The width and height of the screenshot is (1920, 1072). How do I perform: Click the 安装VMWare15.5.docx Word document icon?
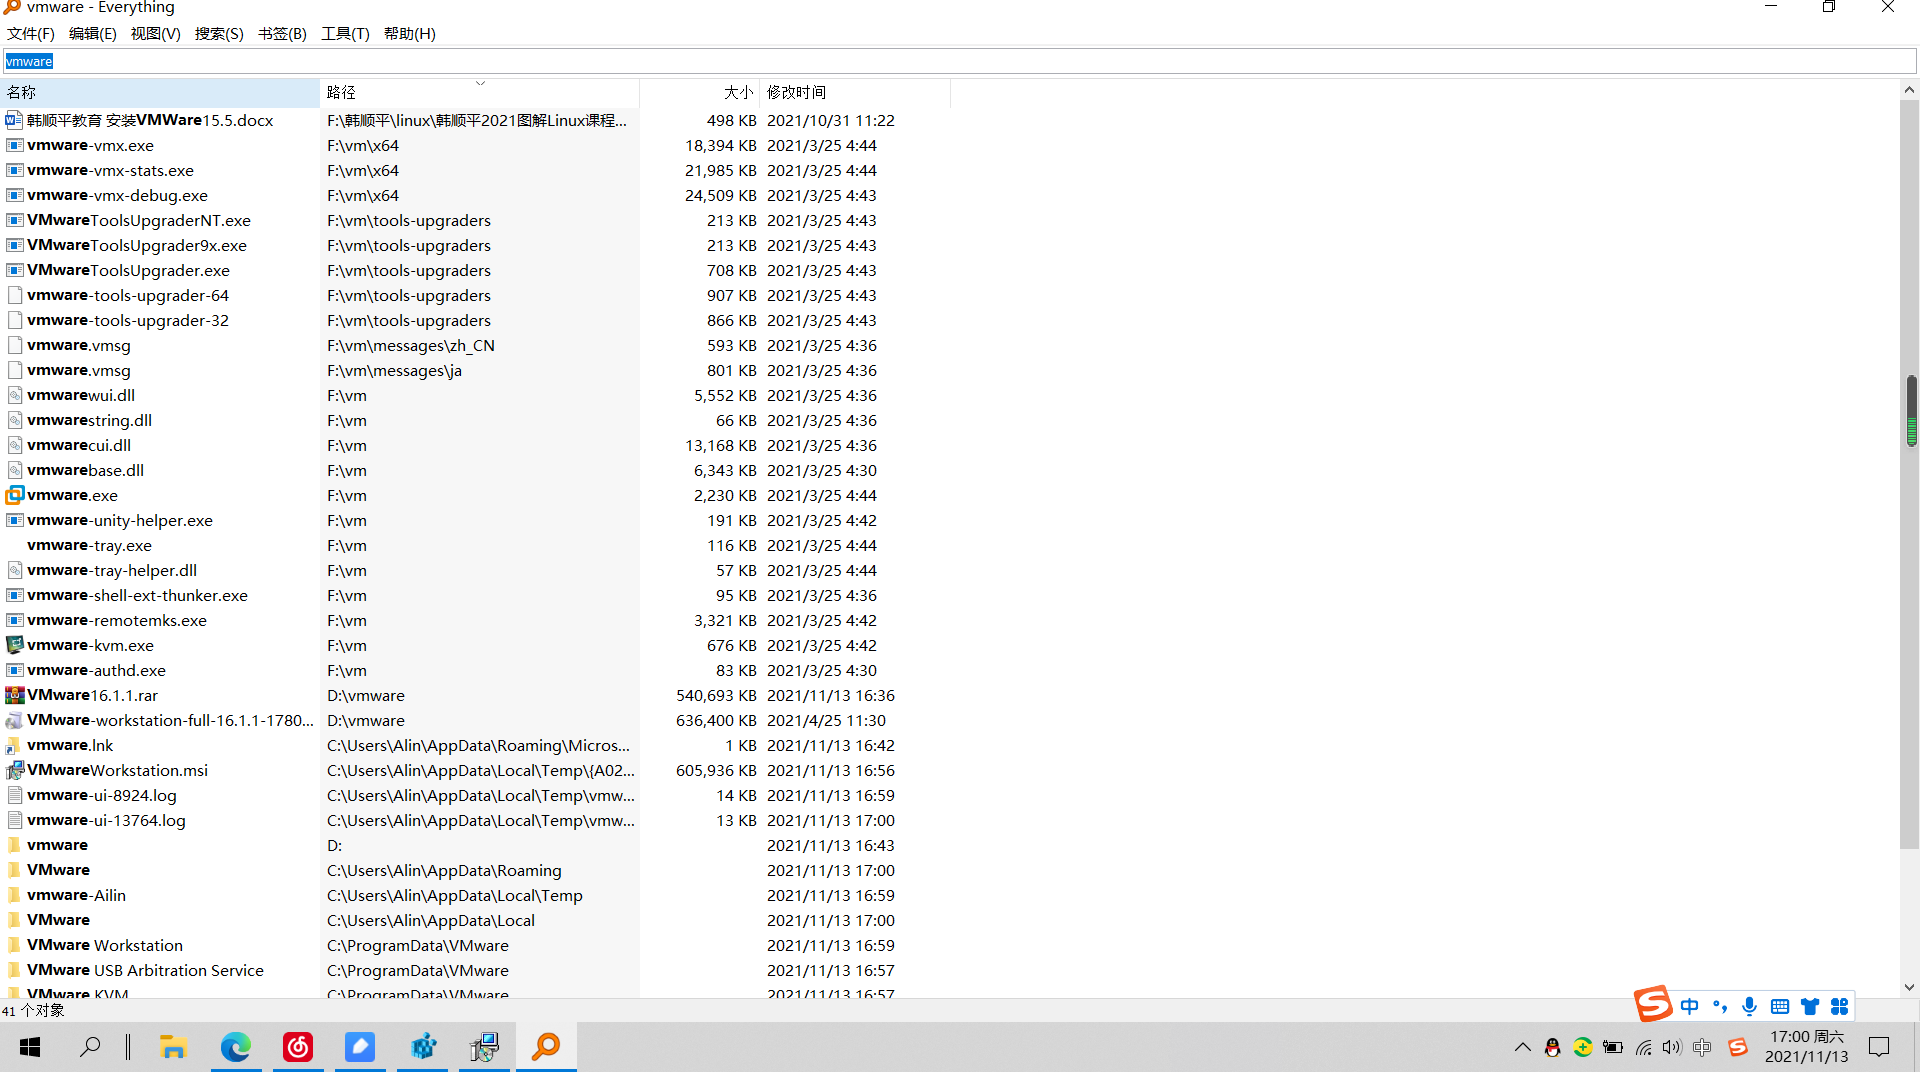pyautogui.click(x=13, y=119)
